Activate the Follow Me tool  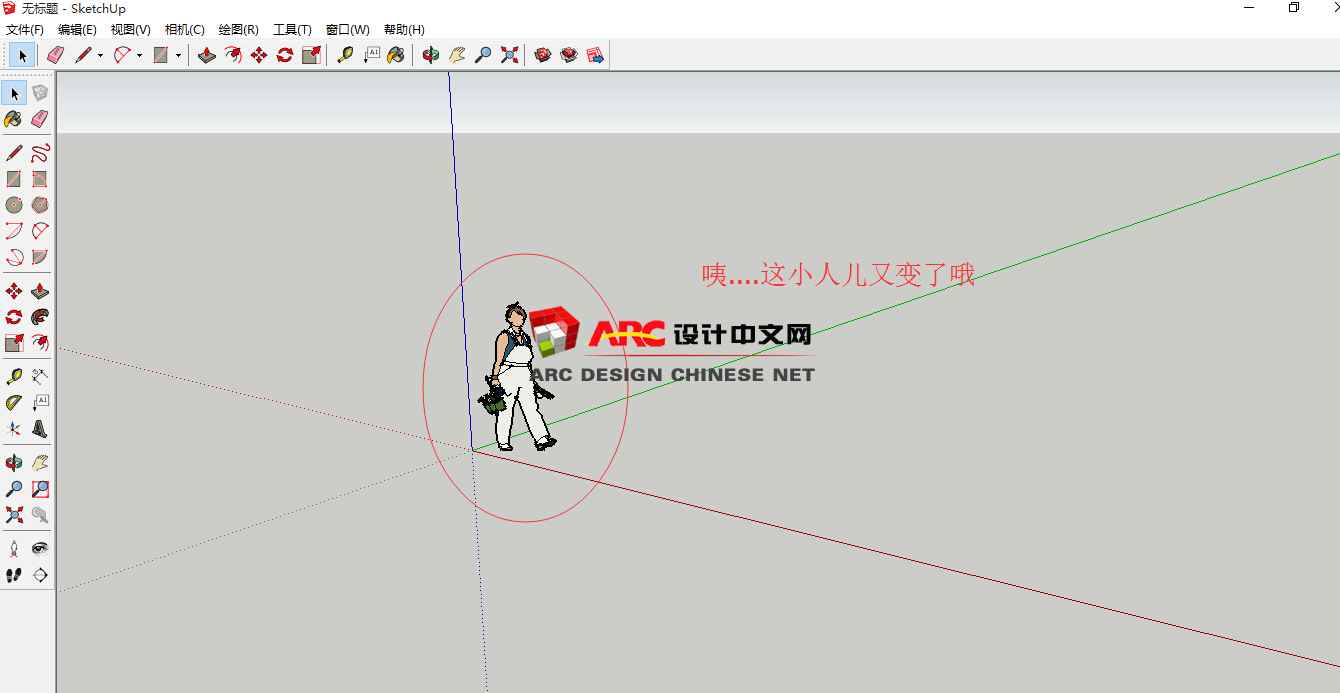(40, 317)
